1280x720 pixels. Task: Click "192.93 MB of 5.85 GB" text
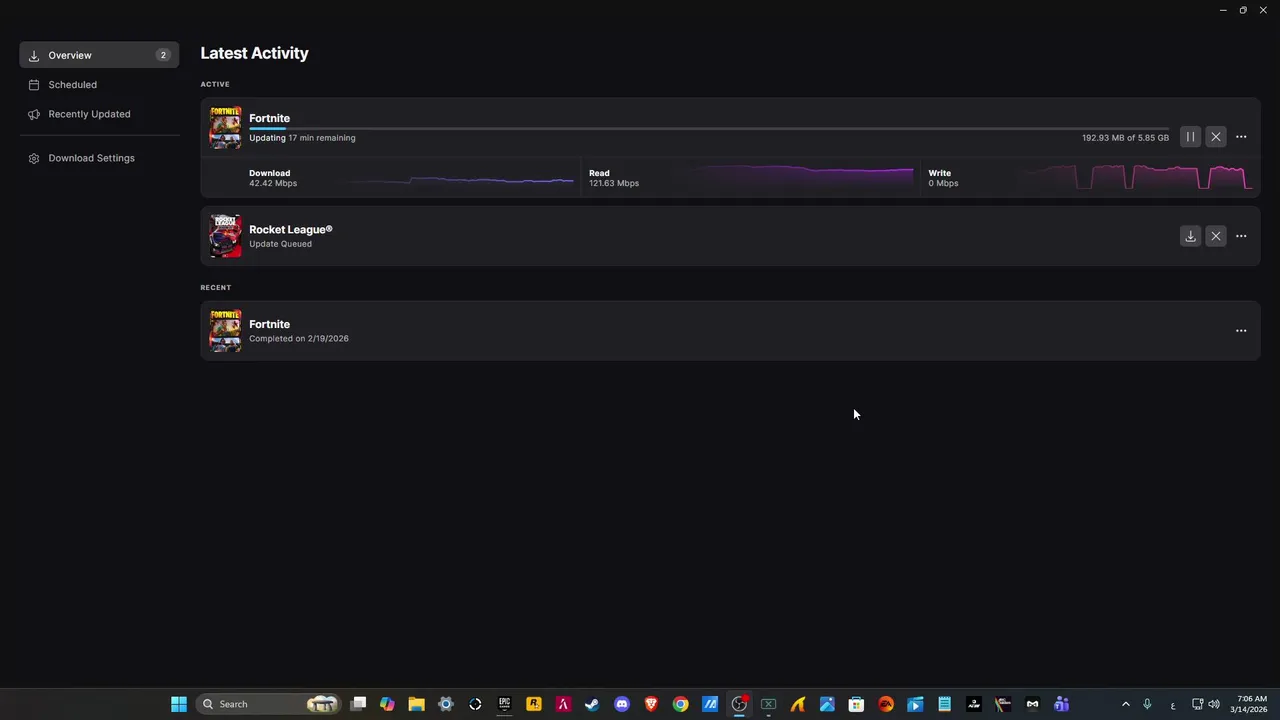point(1125,138)
